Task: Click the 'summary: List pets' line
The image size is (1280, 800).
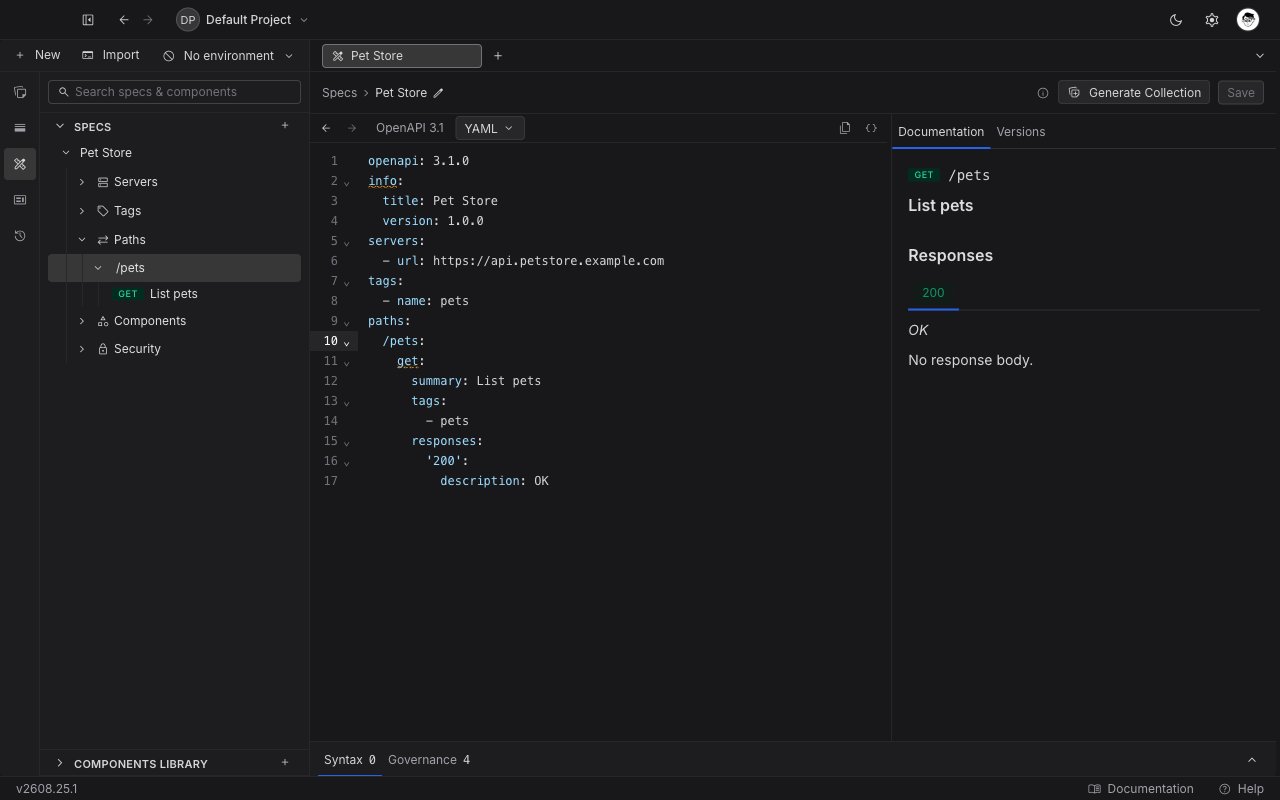Action: (x=476, y=381)
